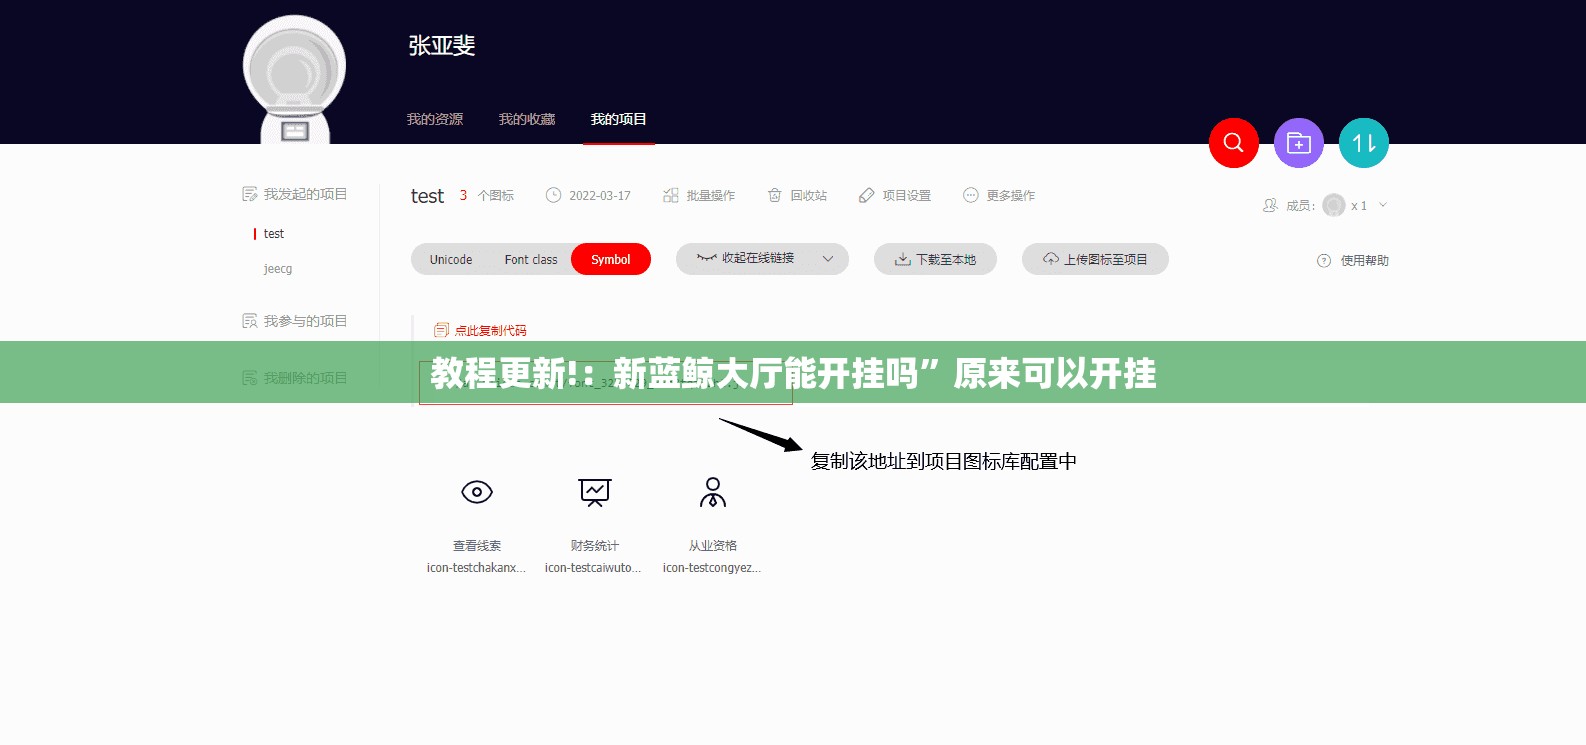
Task: Select the 查看线索 eye icon
Action: pos(477,492)
